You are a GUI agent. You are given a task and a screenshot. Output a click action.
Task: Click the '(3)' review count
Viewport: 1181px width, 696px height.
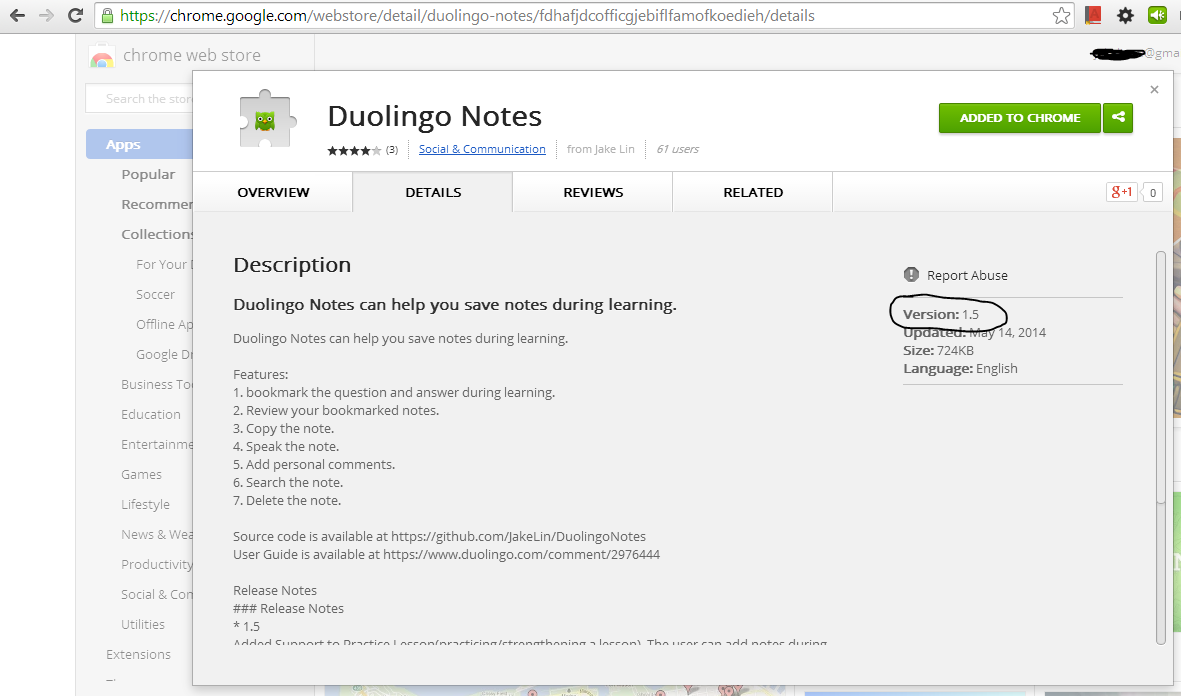[392, 150]
